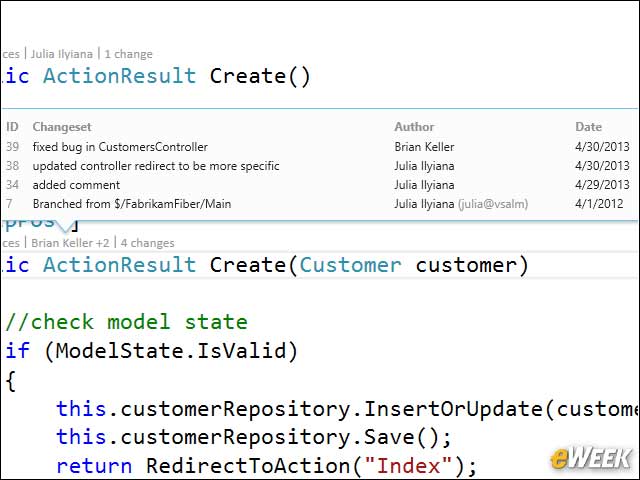Click the 'Date' column header

(x=588, y=127)
